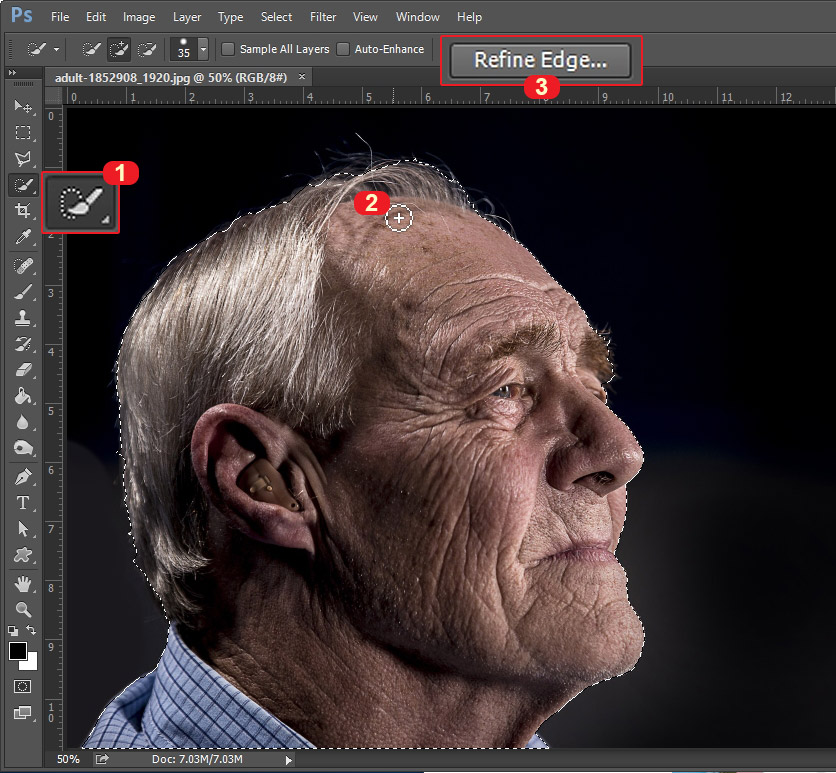Select the Blur tool

pyautogui.click(x=23, y=422)
